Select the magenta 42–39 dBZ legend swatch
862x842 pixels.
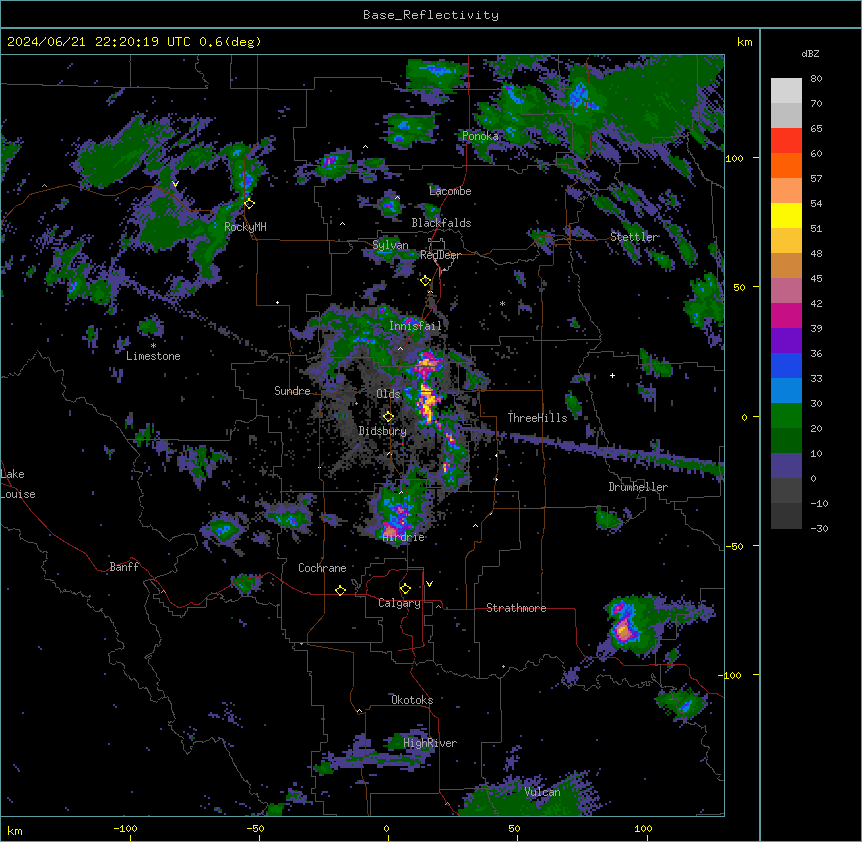click(x=786, y=315)
